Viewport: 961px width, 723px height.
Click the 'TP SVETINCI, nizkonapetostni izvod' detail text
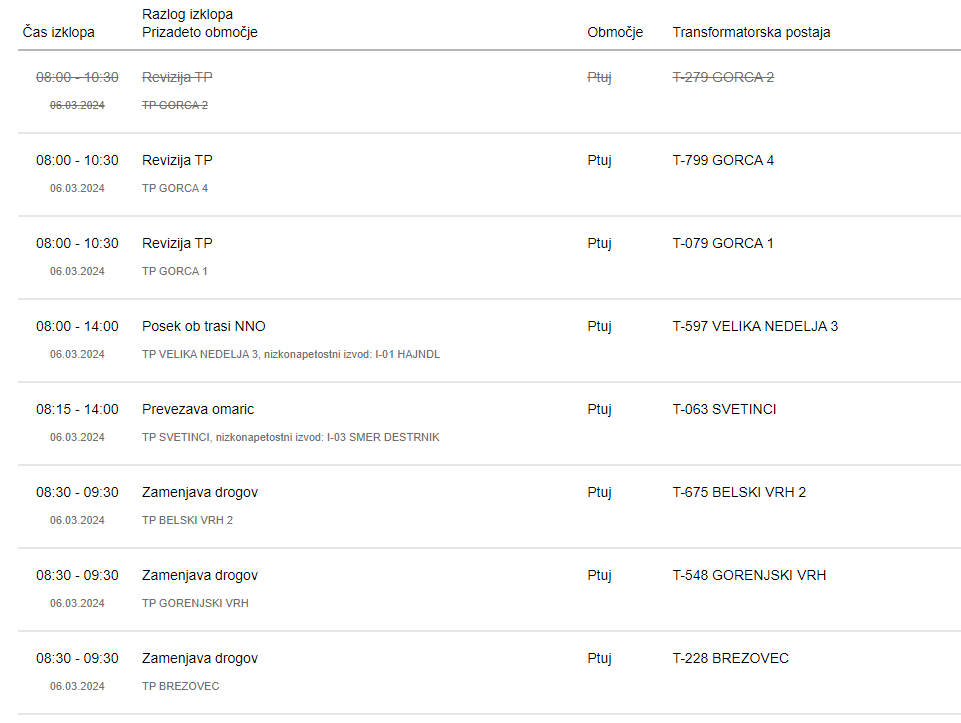[232, 437]
